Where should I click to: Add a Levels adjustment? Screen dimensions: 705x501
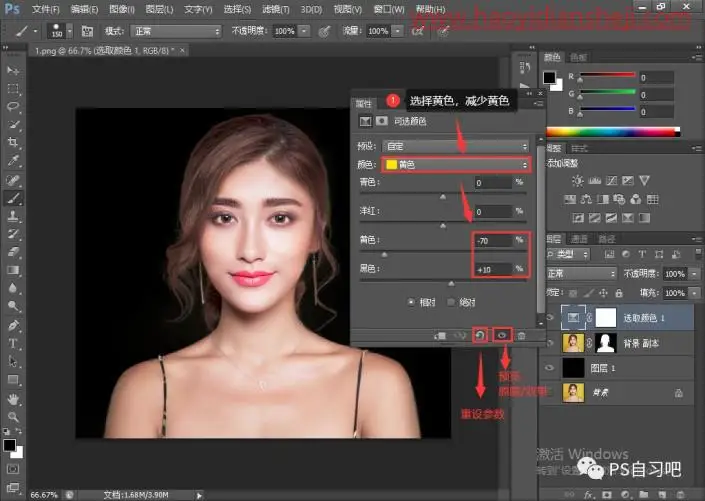coord(594,181)
